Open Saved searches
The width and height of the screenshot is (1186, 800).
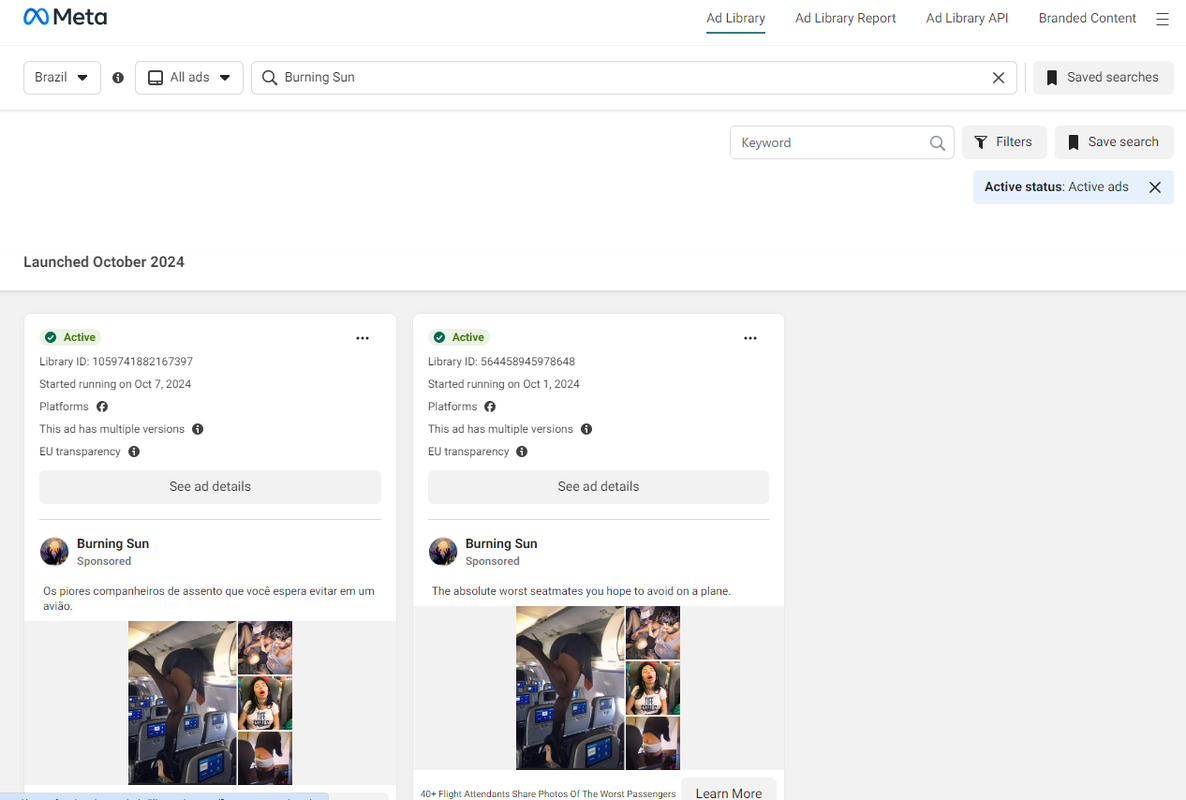click(x=1103, y=78)
